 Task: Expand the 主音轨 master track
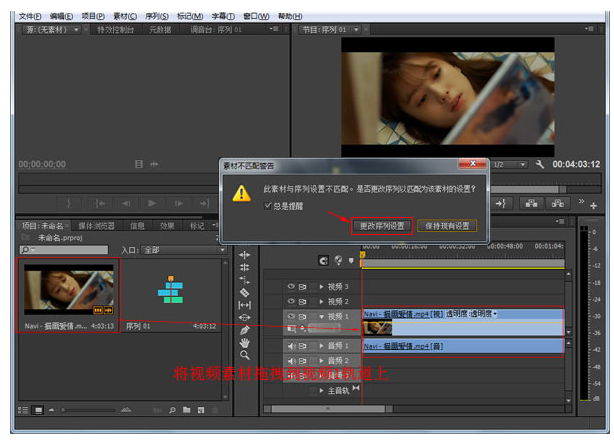click(321, 390)
